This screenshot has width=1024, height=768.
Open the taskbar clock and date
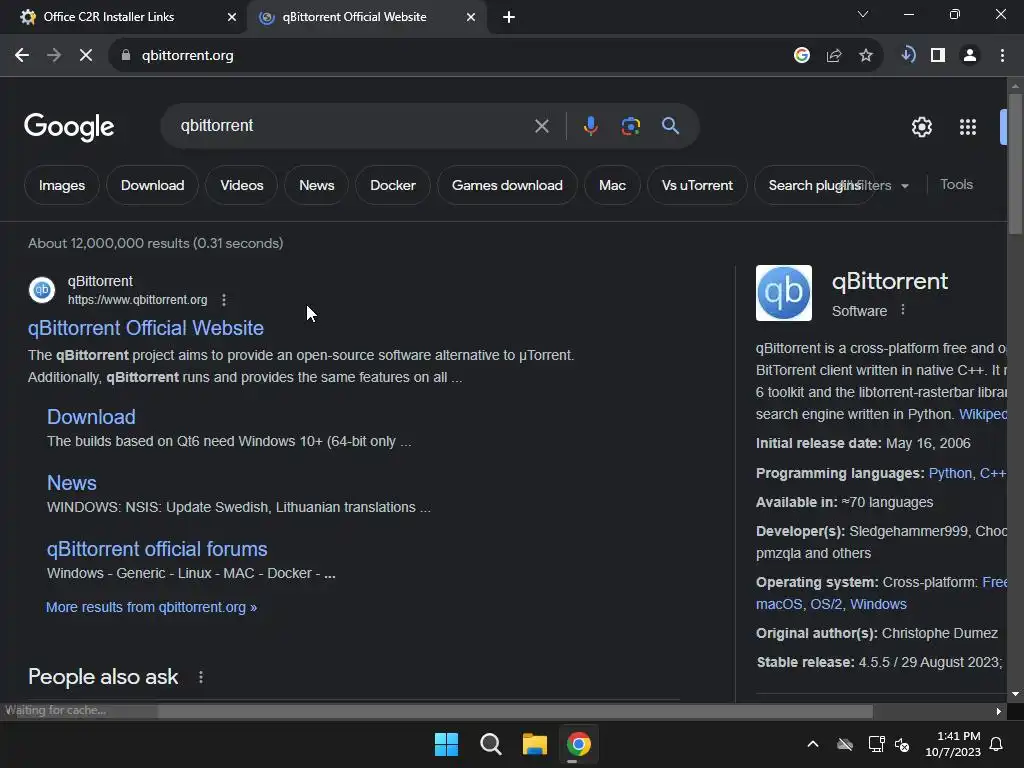[x=953, y=744]
